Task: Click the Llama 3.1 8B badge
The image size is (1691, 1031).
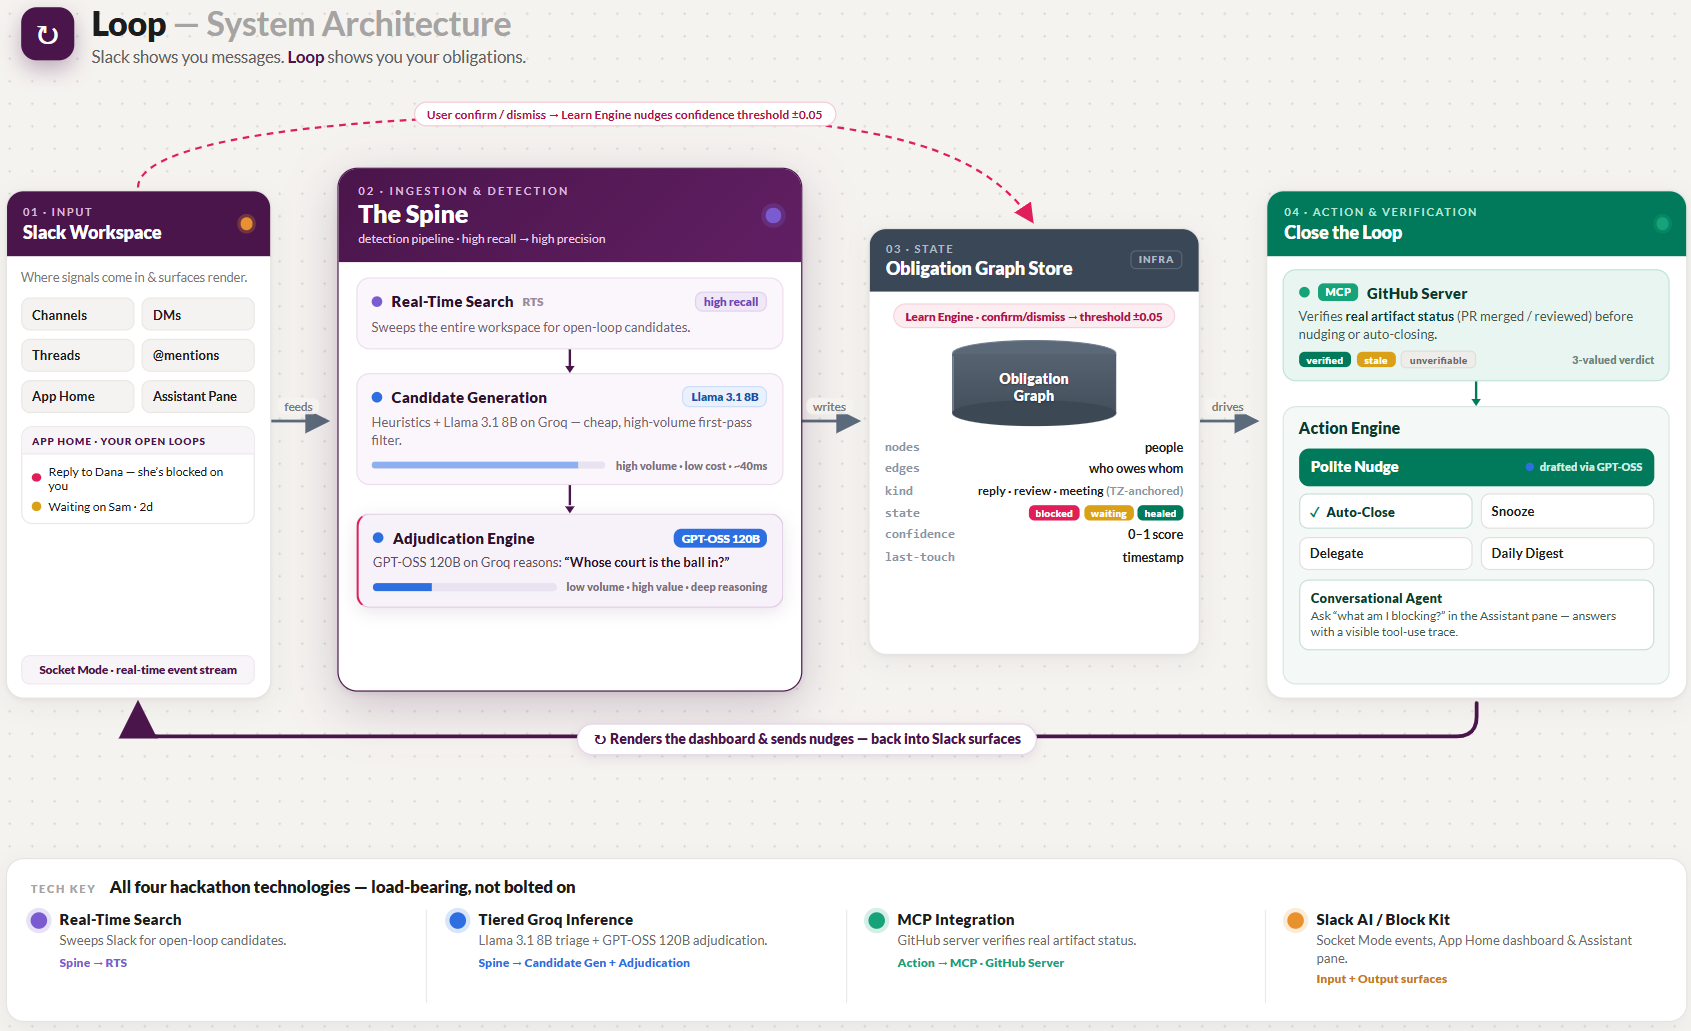Action: click(725, 397)
